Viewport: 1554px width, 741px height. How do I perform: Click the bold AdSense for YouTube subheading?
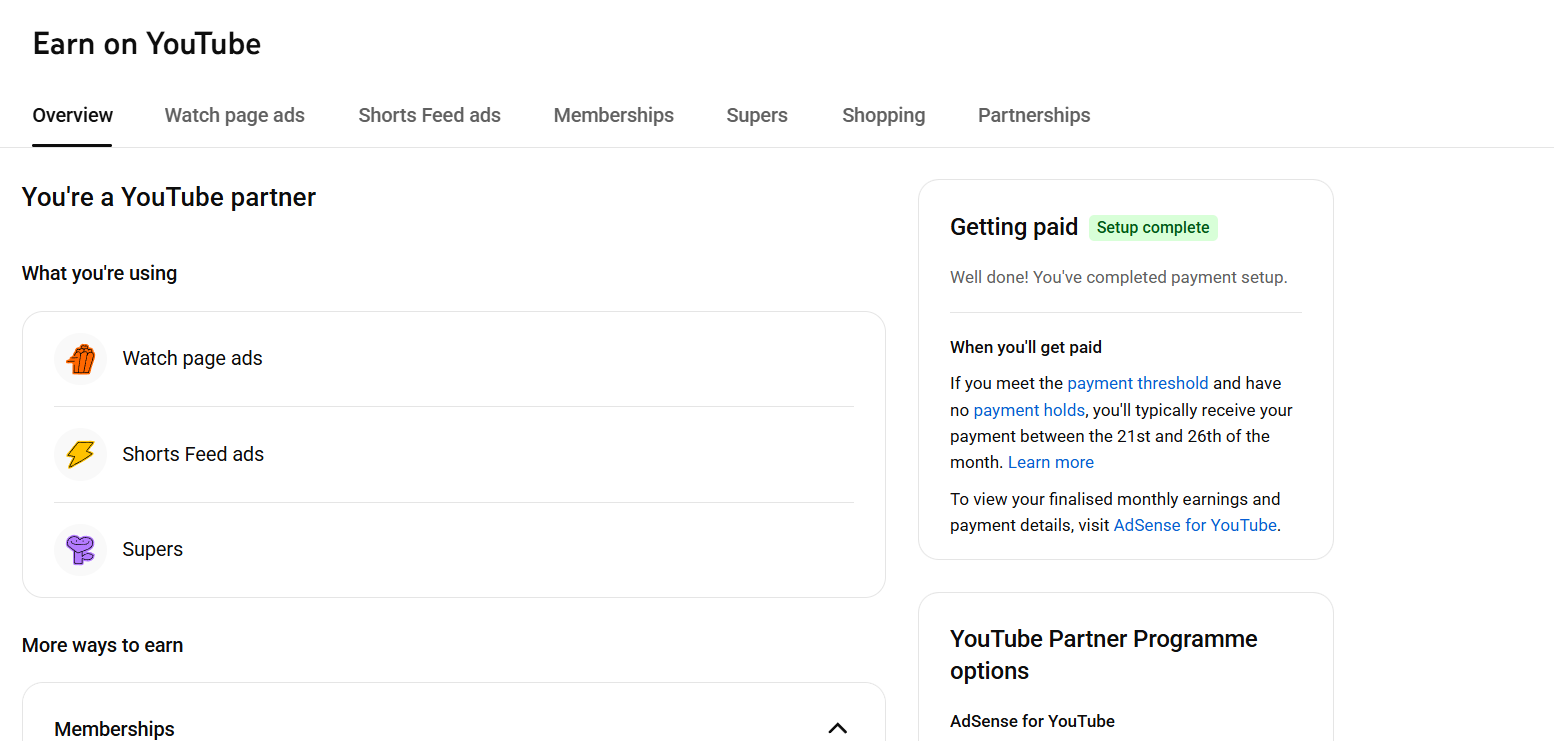pos(1032,721)
